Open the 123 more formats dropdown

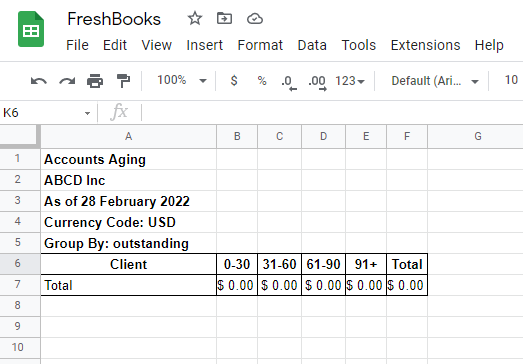(350, 81)
